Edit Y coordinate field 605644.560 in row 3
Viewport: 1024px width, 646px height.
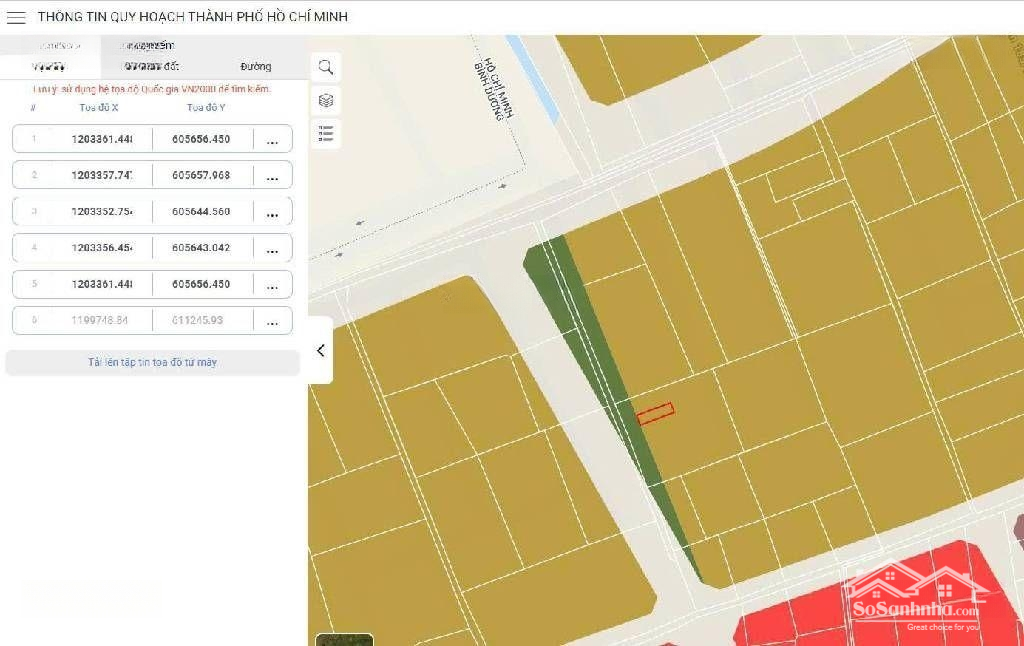tap(201, 211)
